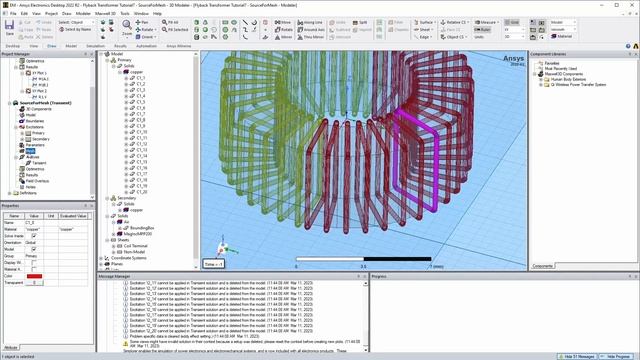Open the 3D movement mode dropdown
The height and width of the screenshot is (360, 640).
coord(514,36)
